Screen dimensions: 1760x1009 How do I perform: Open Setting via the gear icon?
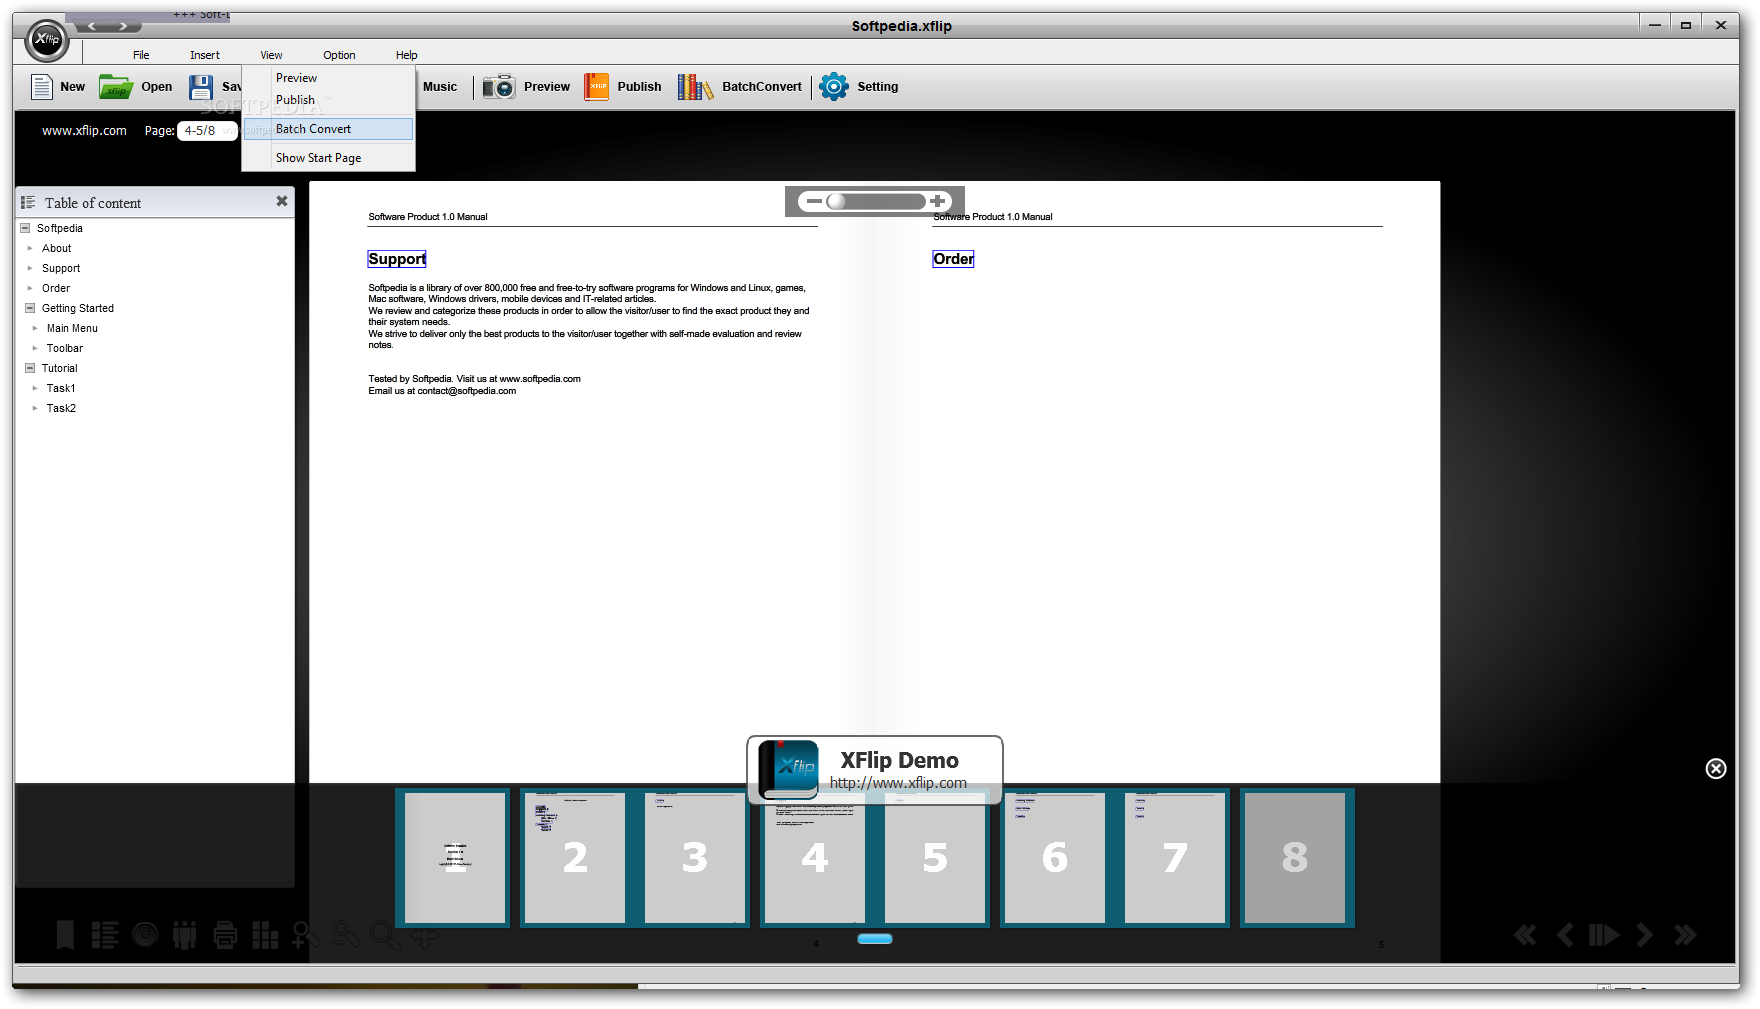[x=834, y=87]
